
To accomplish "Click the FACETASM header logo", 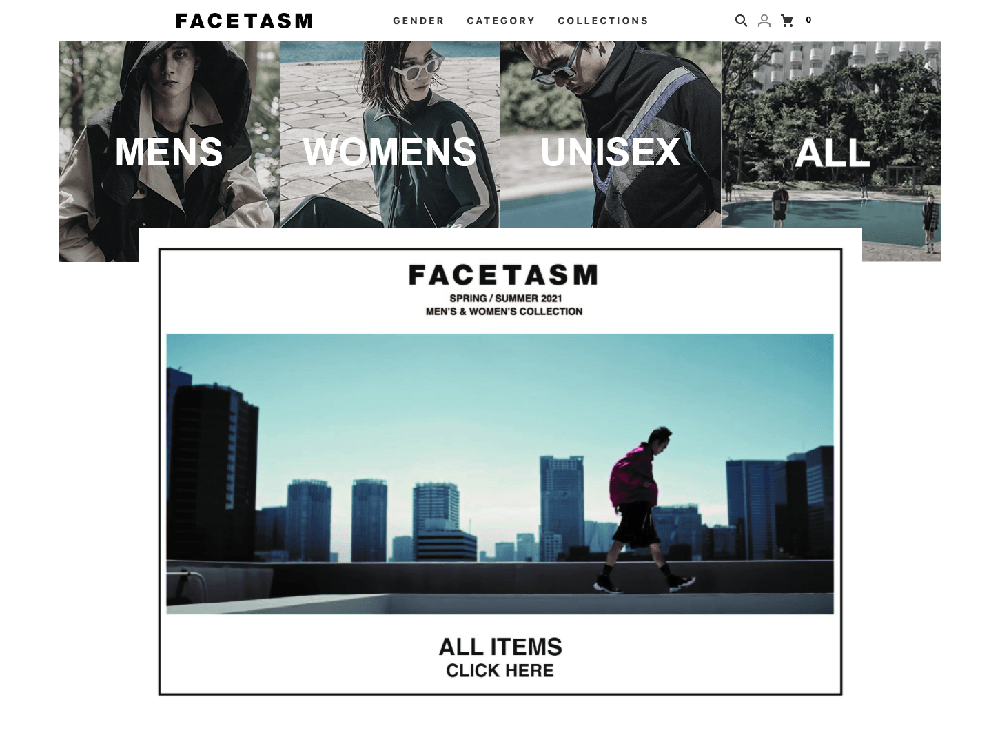I will (244, 21).
